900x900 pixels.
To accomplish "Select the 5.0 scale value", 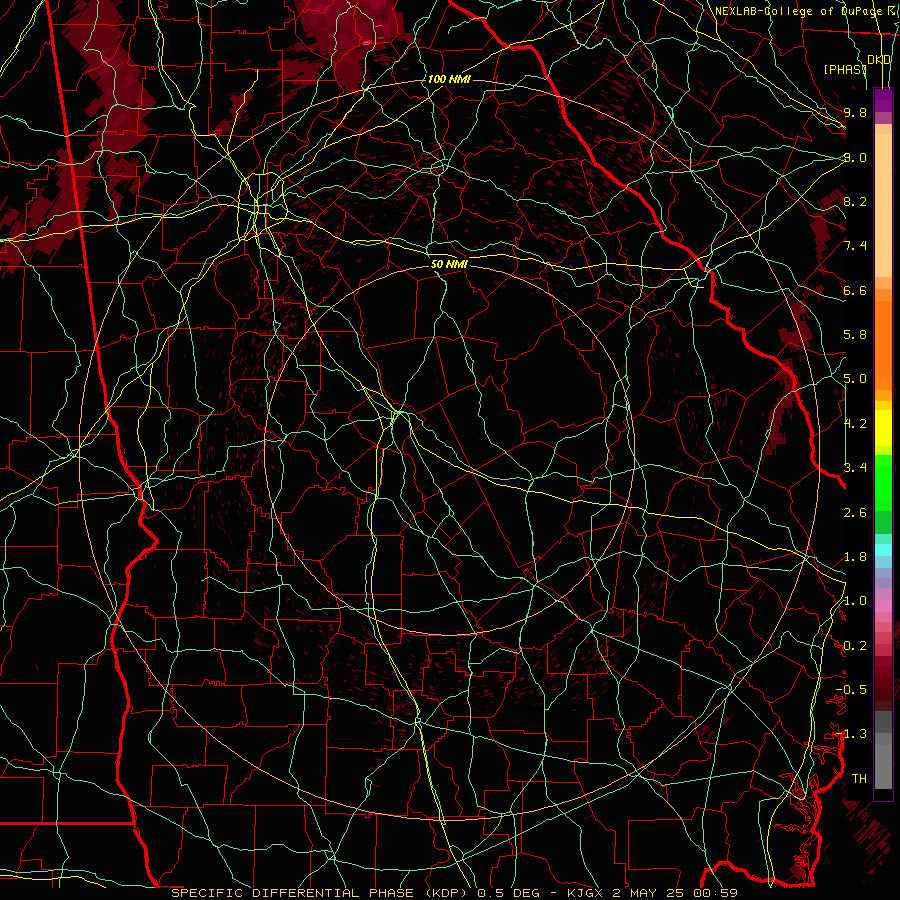I will (855, 379).
